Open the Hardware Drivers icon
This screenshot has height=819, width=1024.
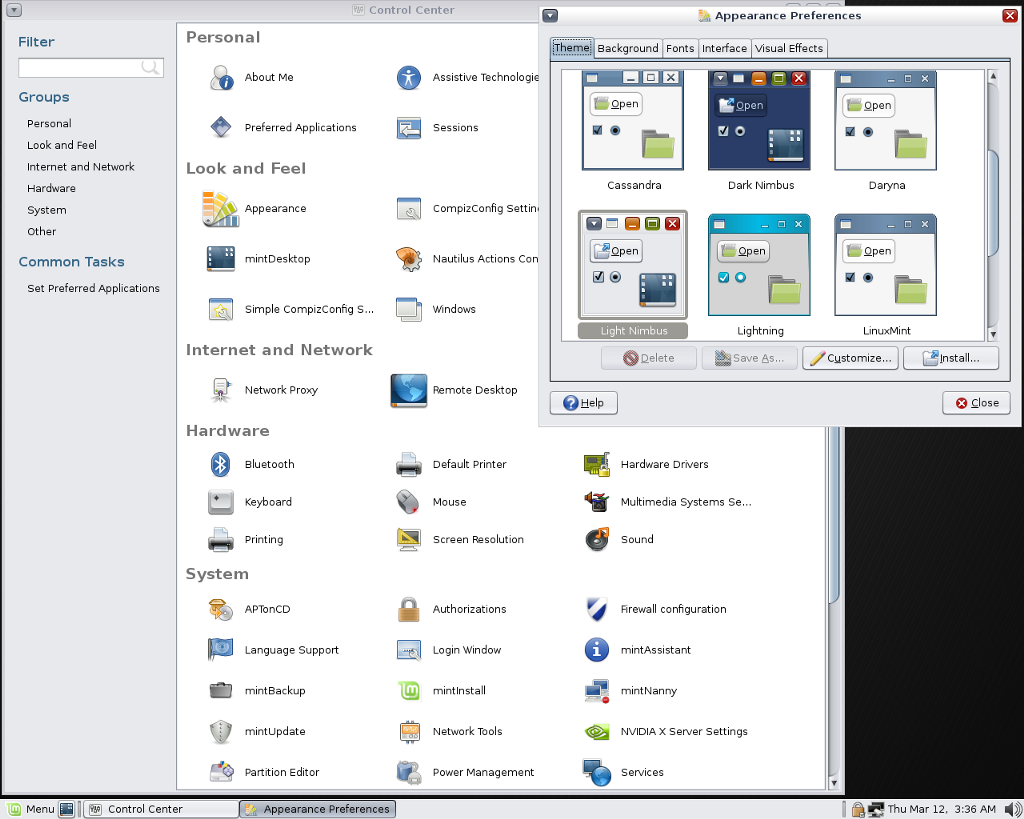pyautogui.click(x=597, y=464)
